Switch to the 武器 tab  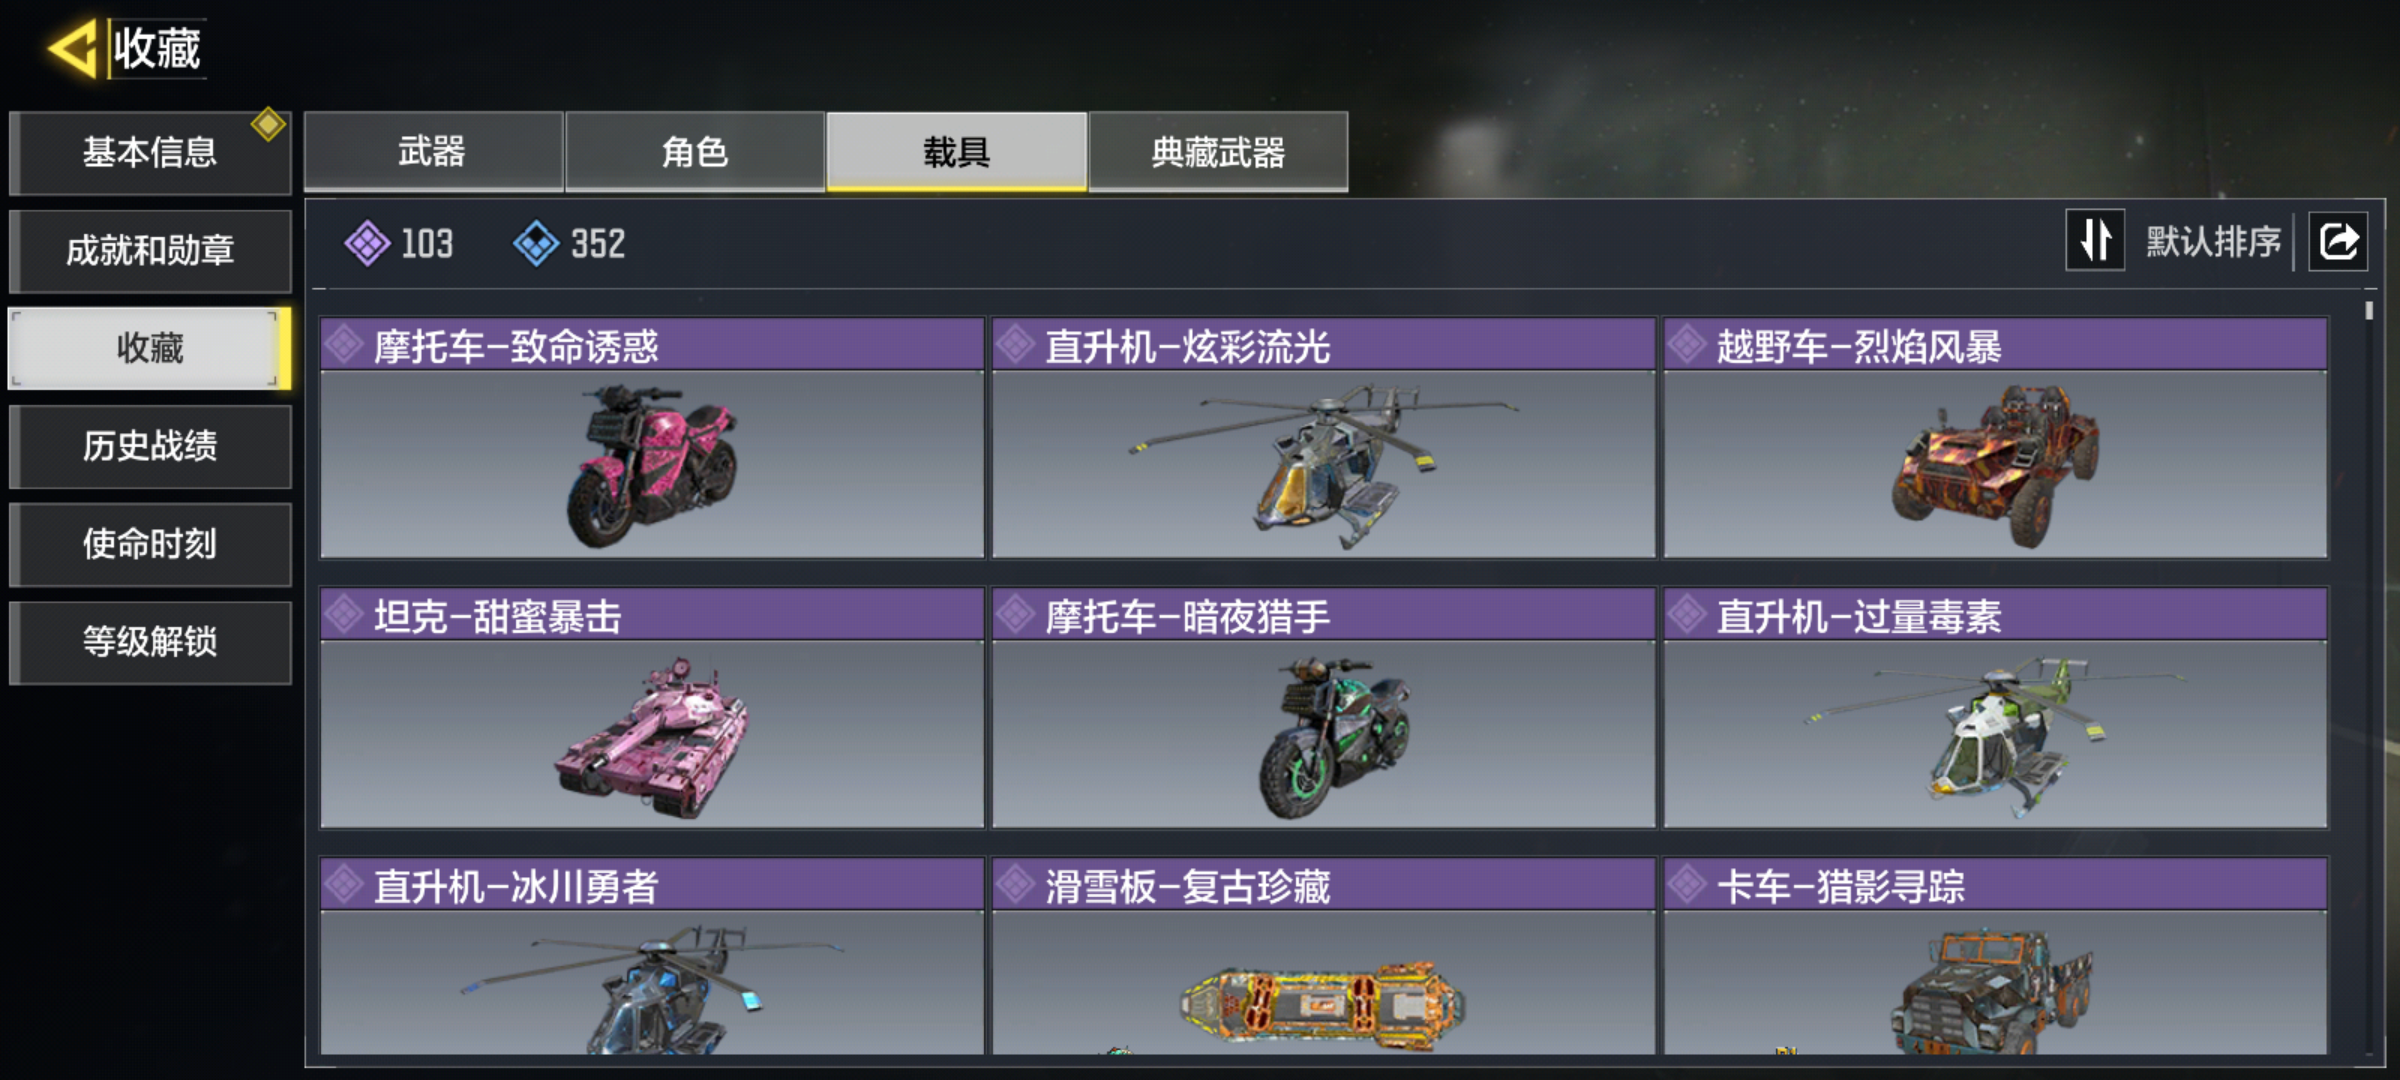click(x=433, y=152)
